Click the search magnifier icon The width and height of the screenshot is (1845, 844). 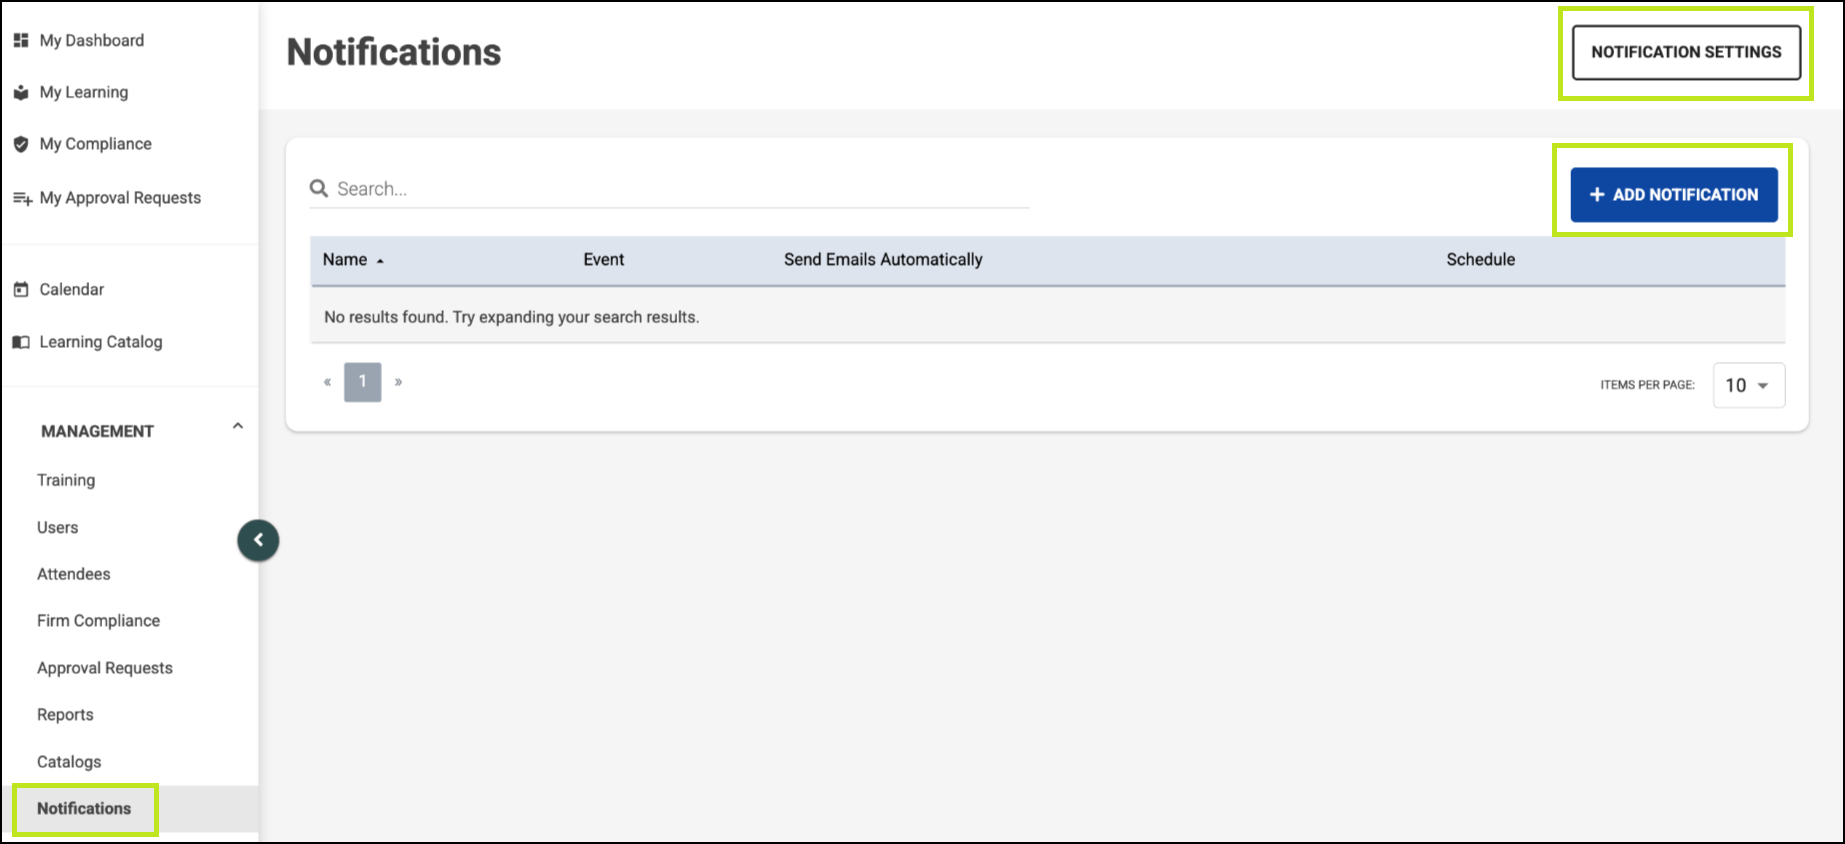tap(319, 189)
